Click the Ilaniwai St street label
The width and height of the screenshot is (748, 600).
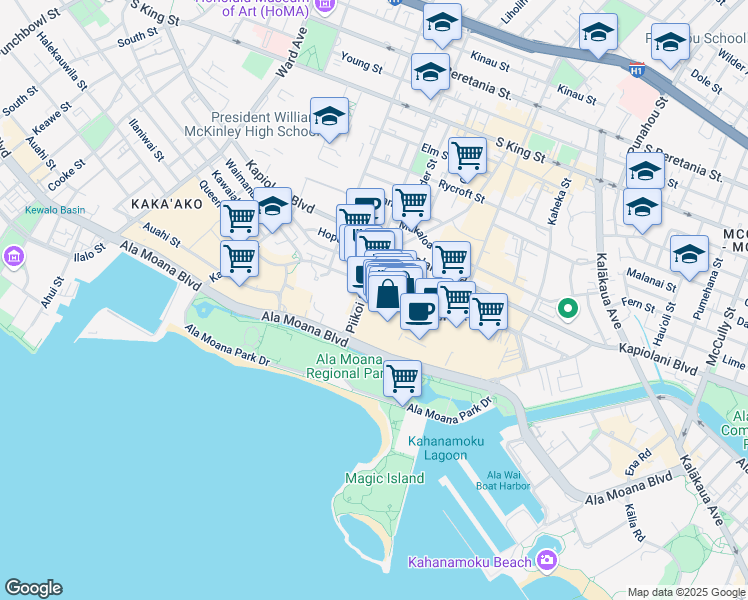coord(146,140)
